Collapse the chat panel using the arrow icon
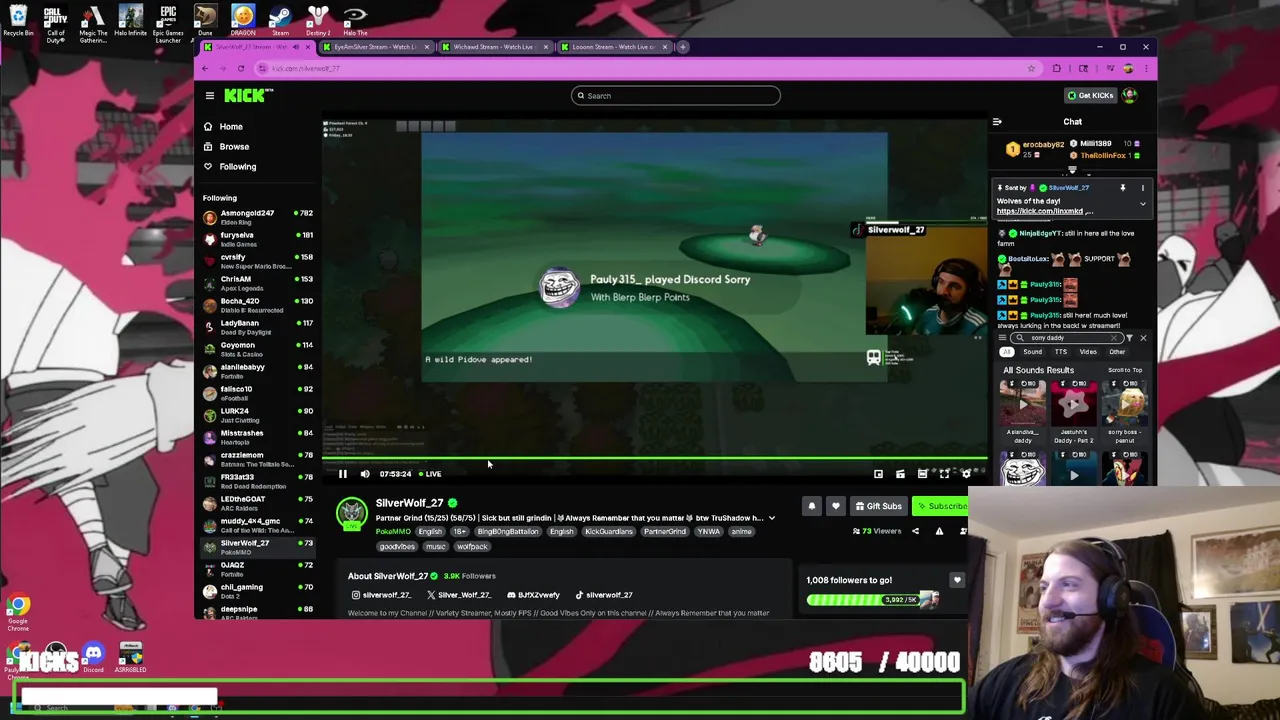Viewport: 1280px width, 720px height. pos(997,122)
